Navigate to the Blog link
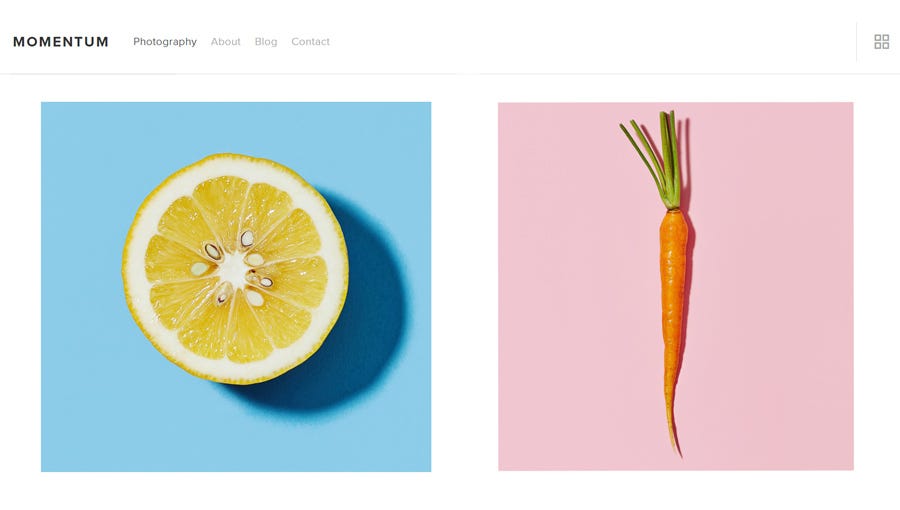 point(266,41)
